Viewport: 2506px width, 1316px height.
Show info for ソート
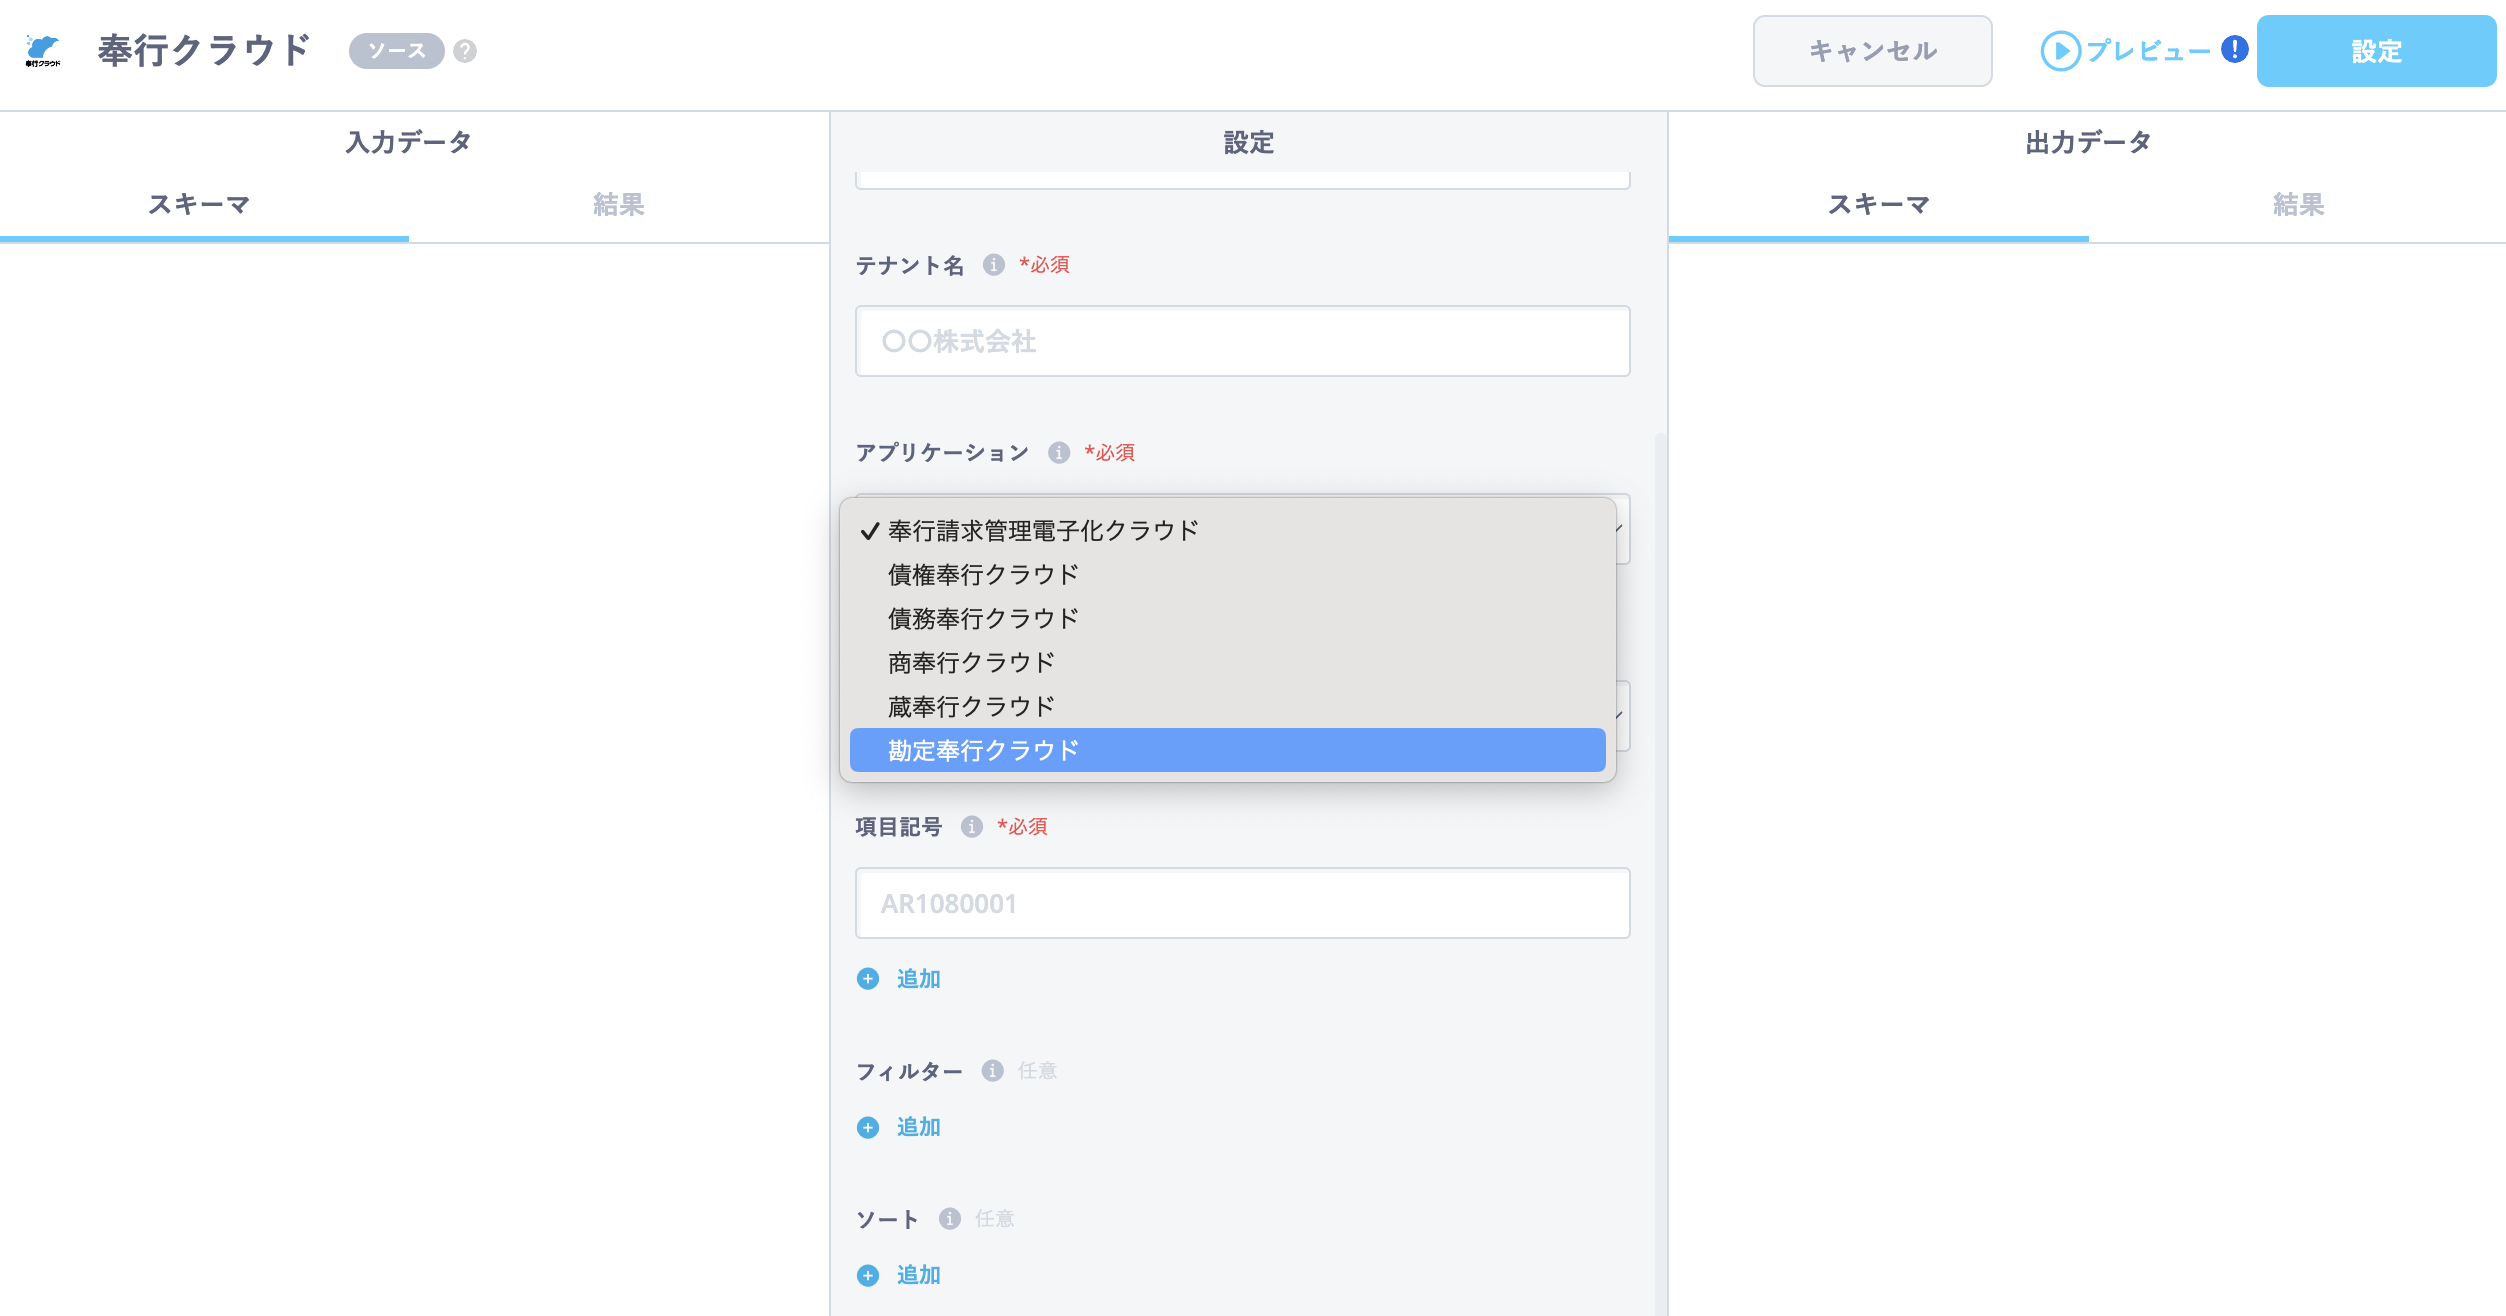(950, 1219)
